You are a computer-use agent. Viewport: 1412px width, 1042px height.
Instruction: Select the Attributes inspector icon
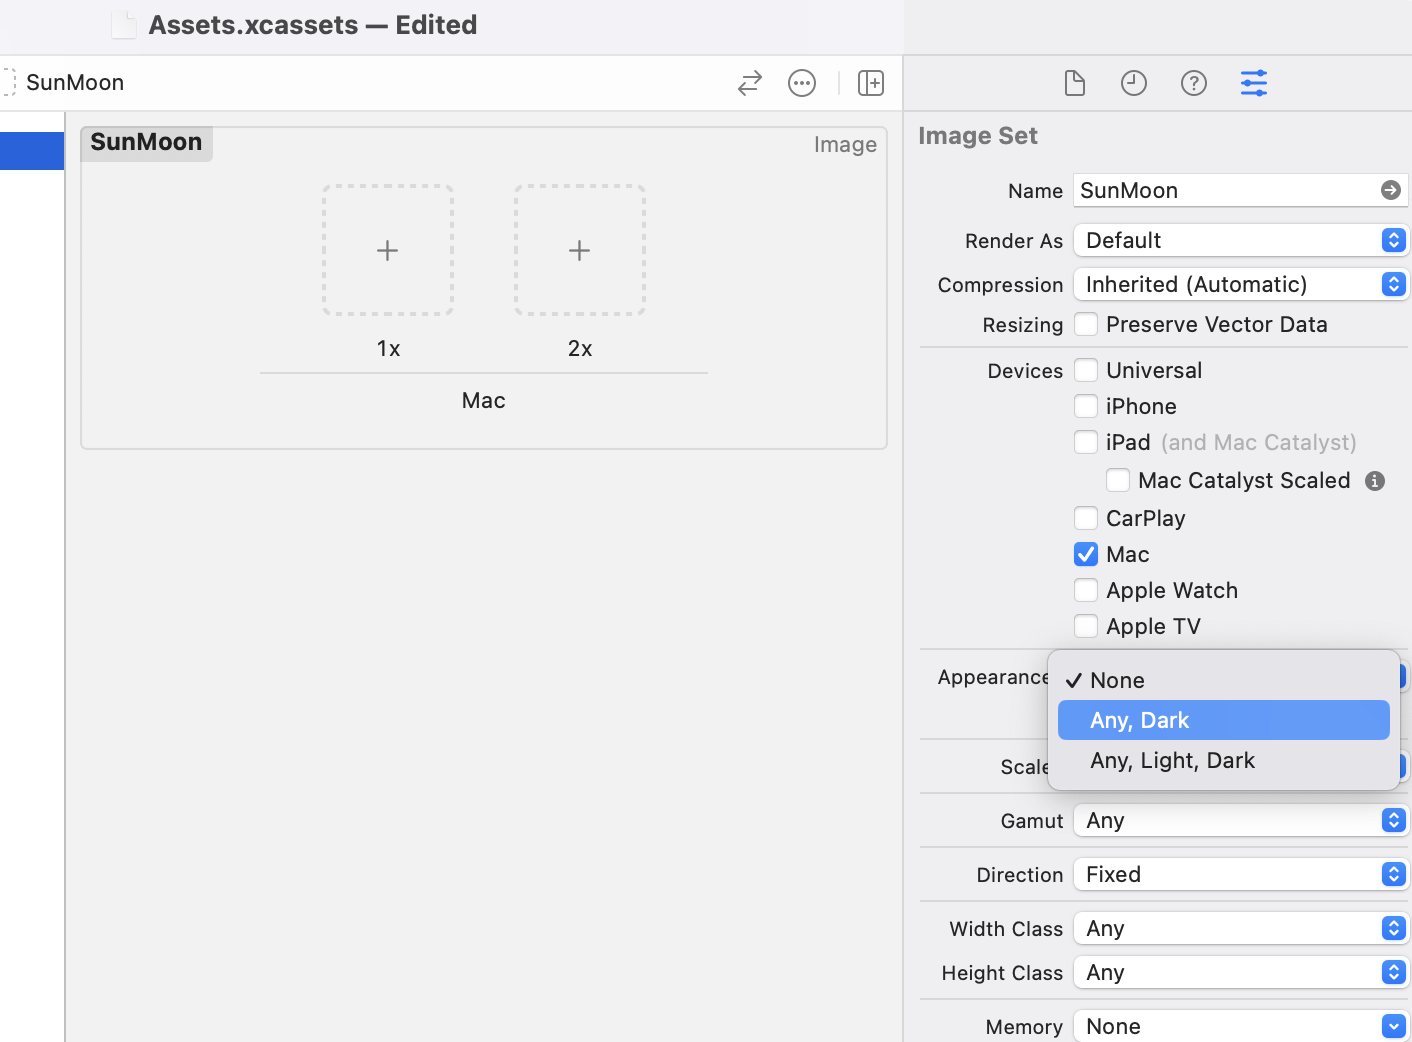tap(1254, 83)
